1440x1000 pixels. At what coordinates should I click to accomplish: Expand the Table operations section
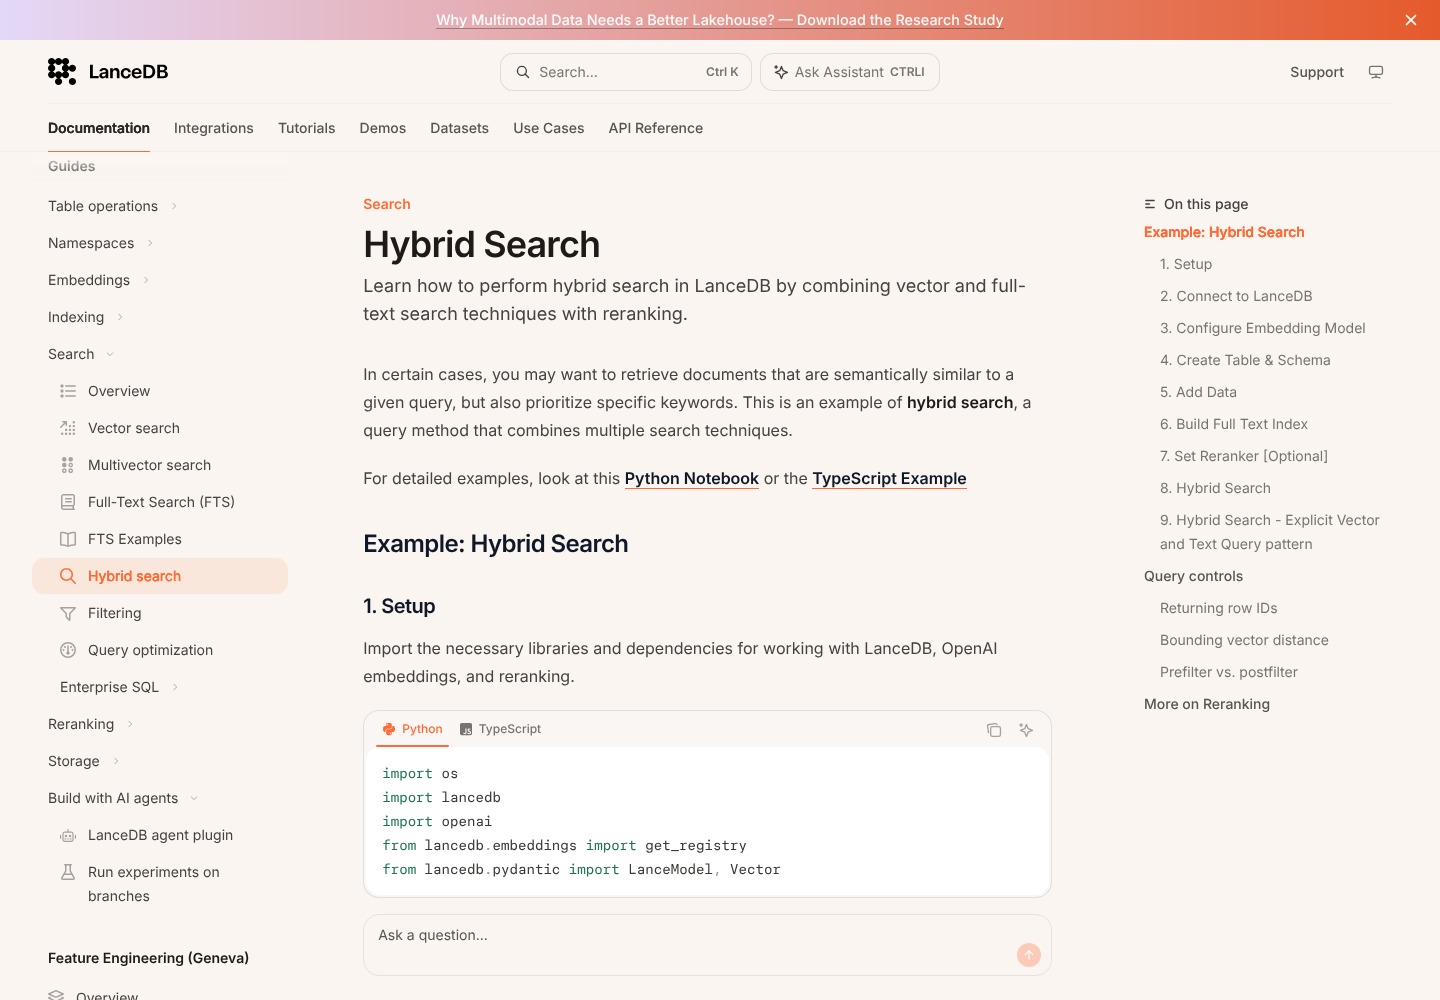174,206
